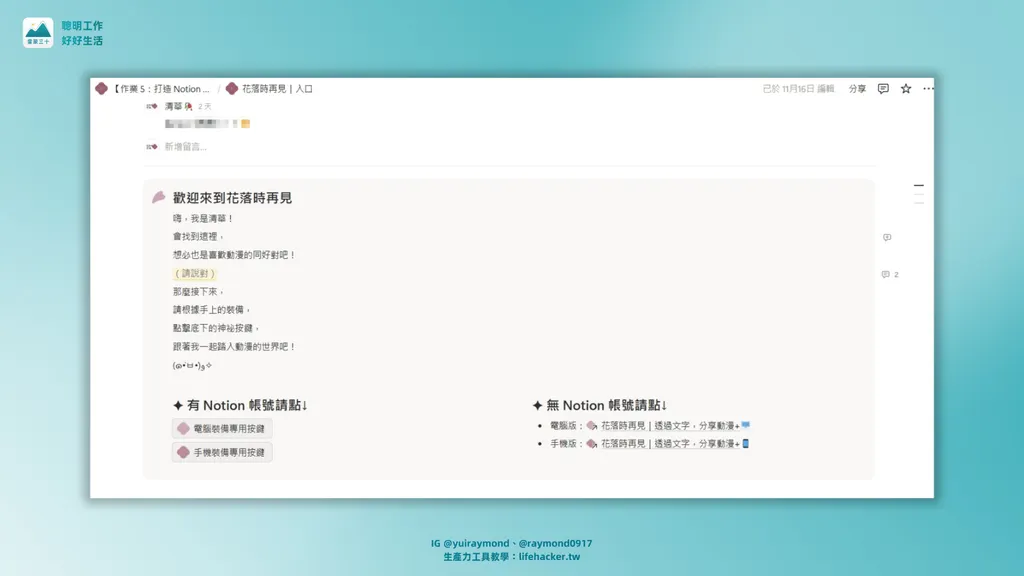Open the three-dot more options menu
The image size is (1024, 576).
[928, 89]
